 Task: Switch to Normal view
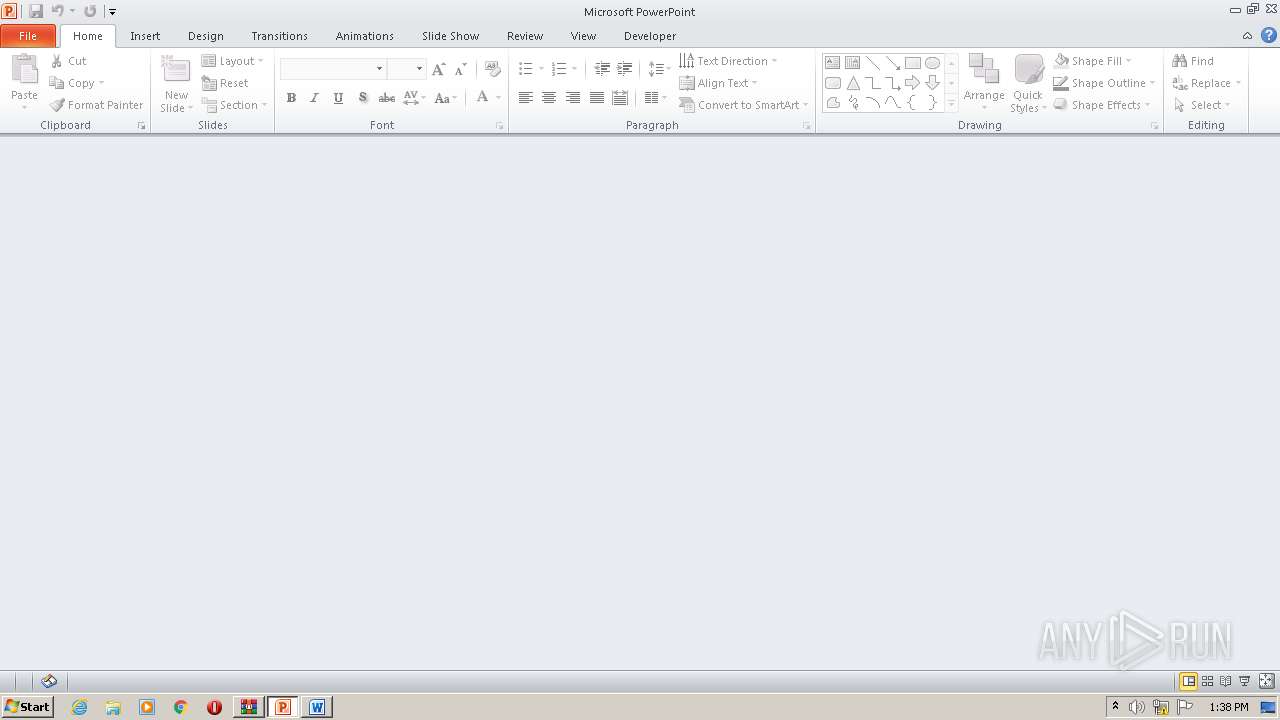[x=1189, y=681]
